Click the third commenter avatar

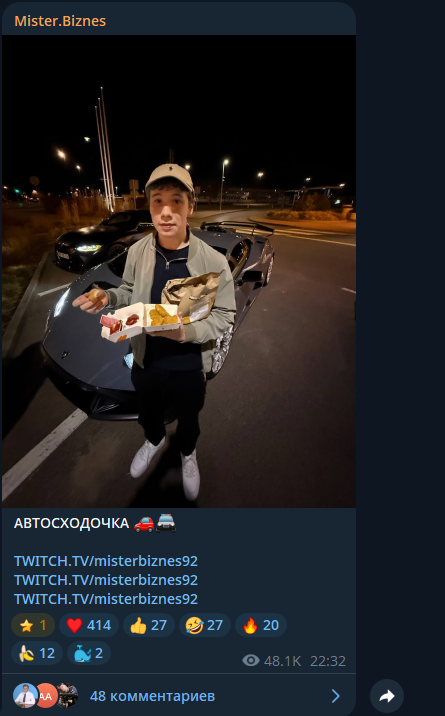coord(67,695)
